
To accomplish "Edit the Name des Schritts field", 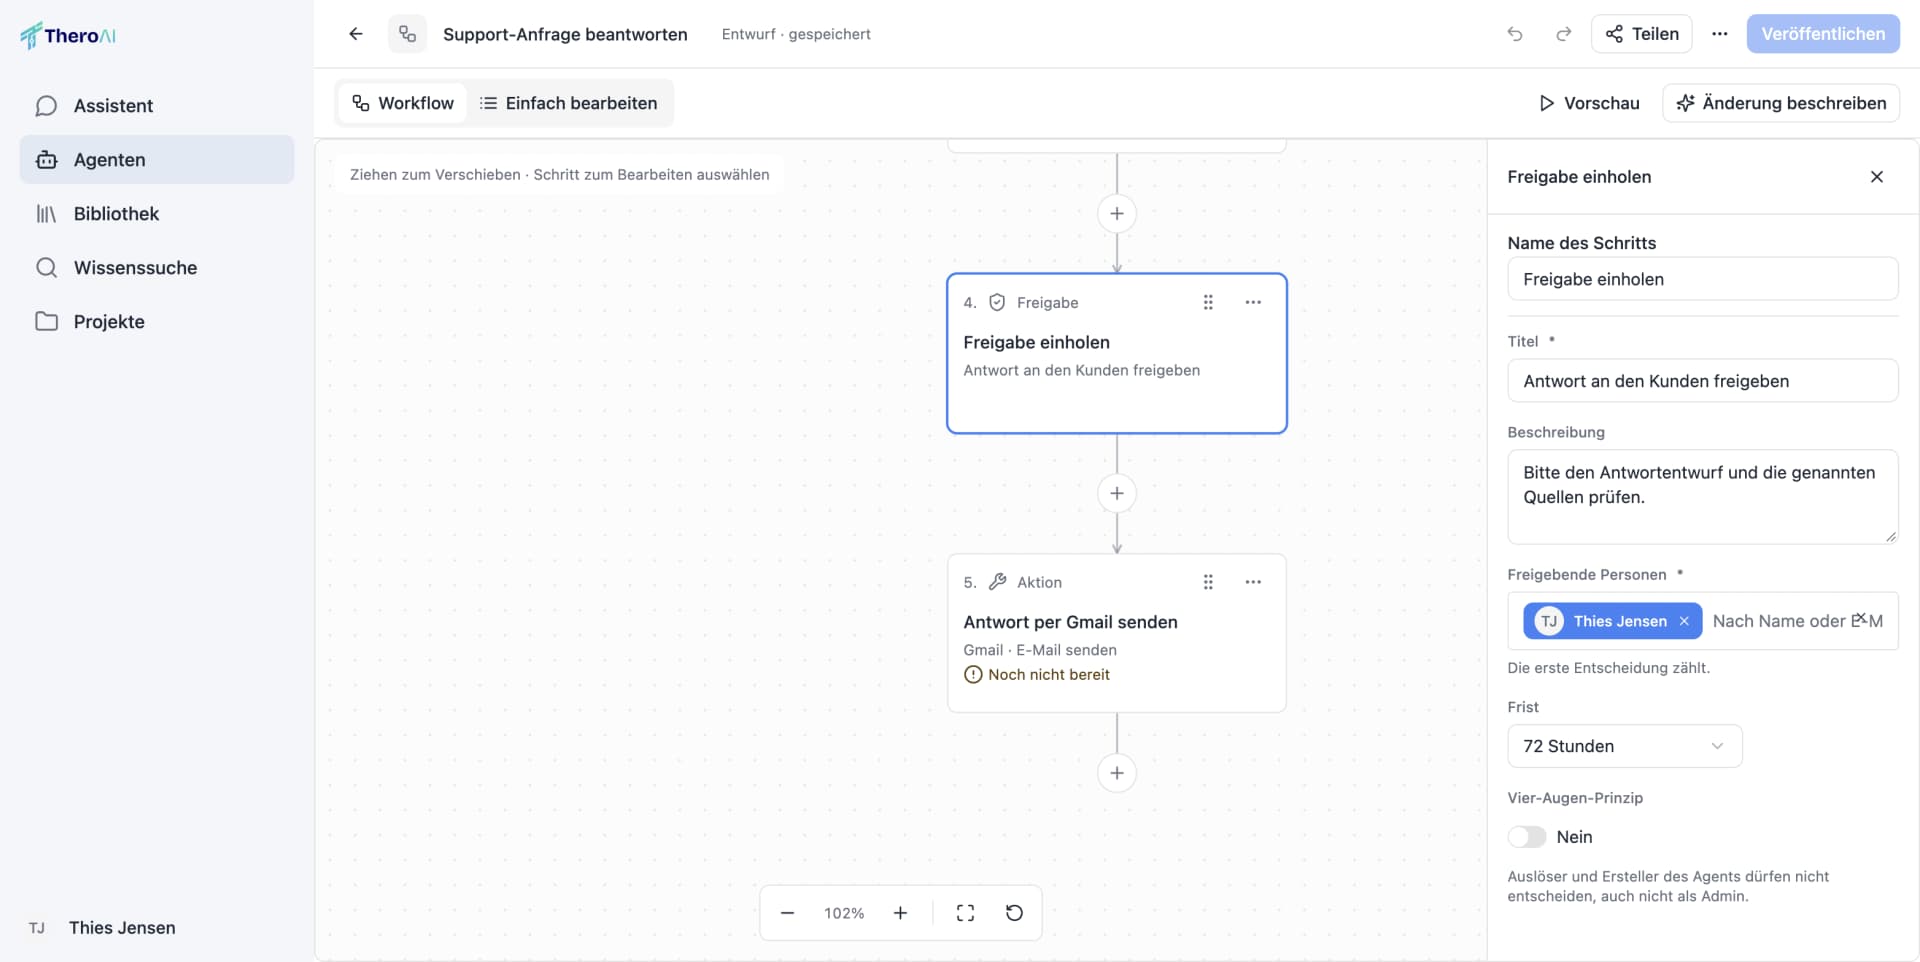I will click(1703, 279).
